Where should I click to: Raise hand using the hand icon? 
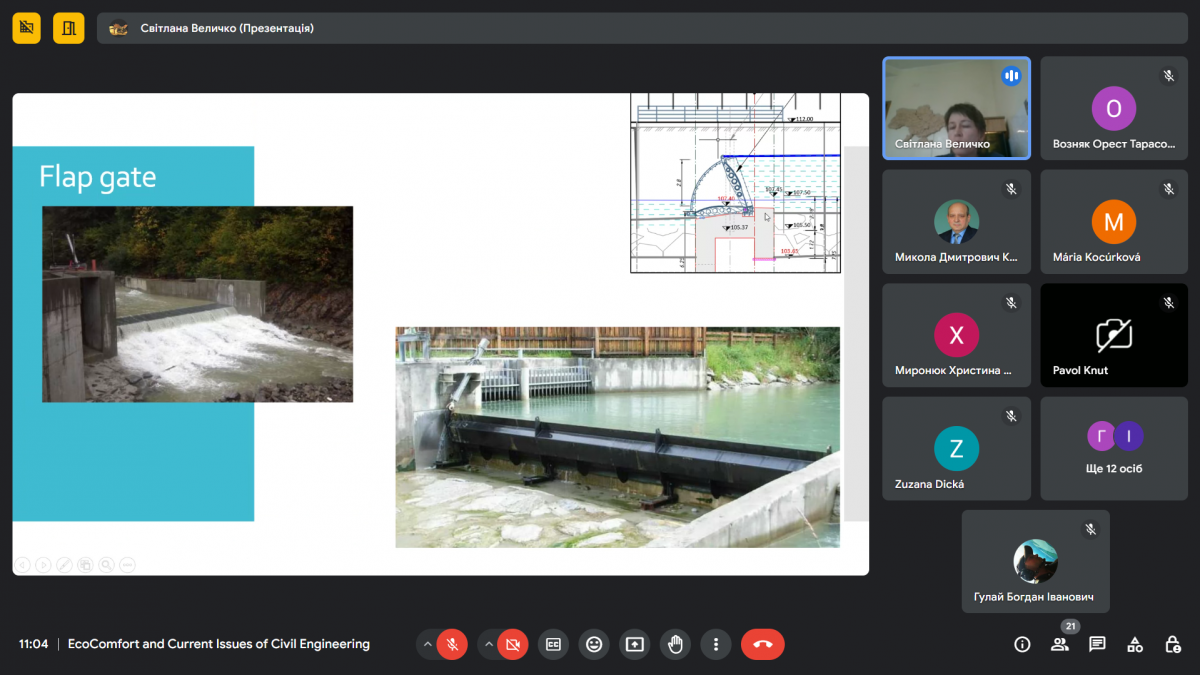[x=675, y=645]
